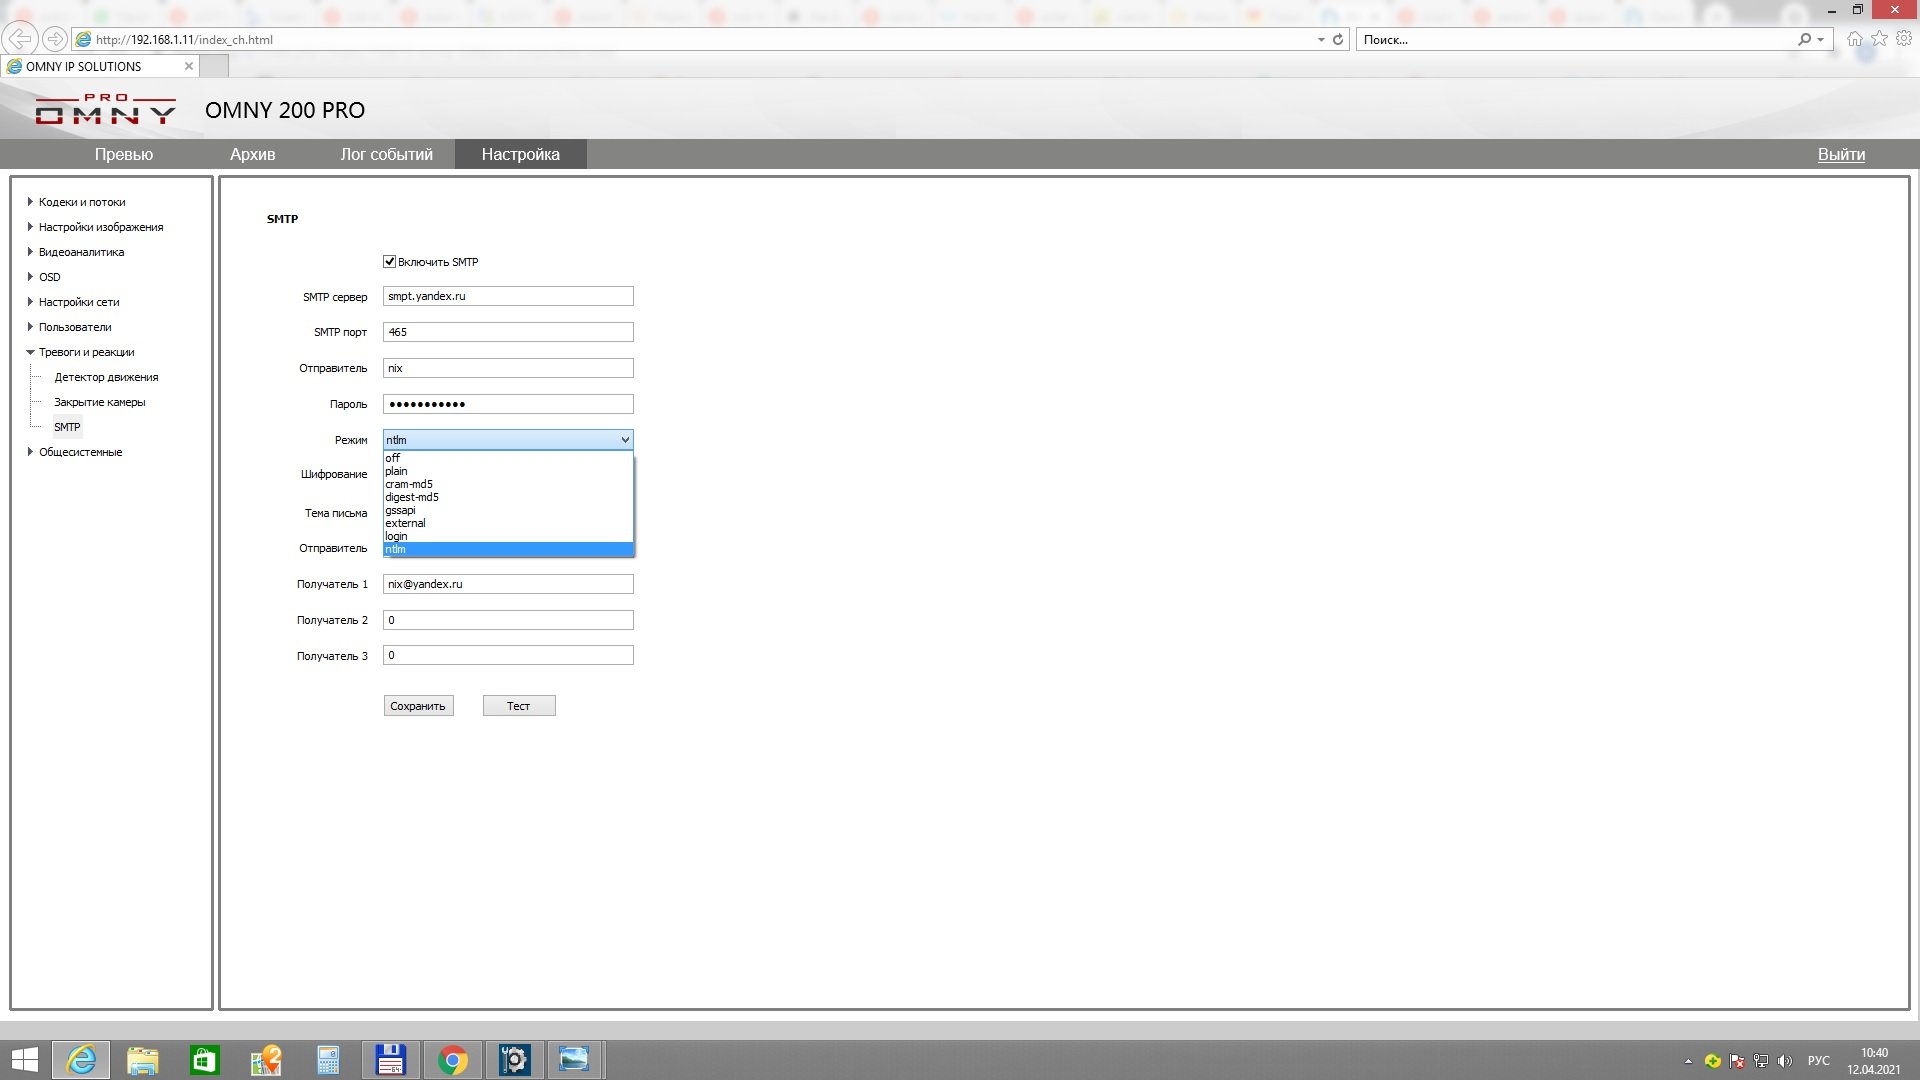Screen dimensions: 1920x1080
Task: Expand Настройки сети tree section
Action: [79, 302]
